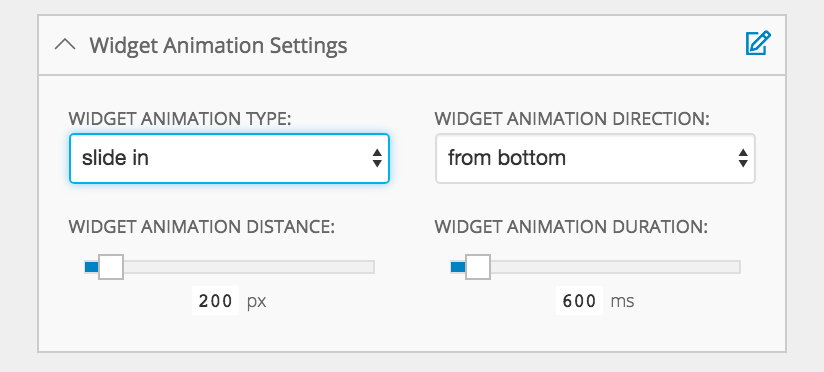Click the Widget Animation Type label
824x372 pixels.
point(180,119)
